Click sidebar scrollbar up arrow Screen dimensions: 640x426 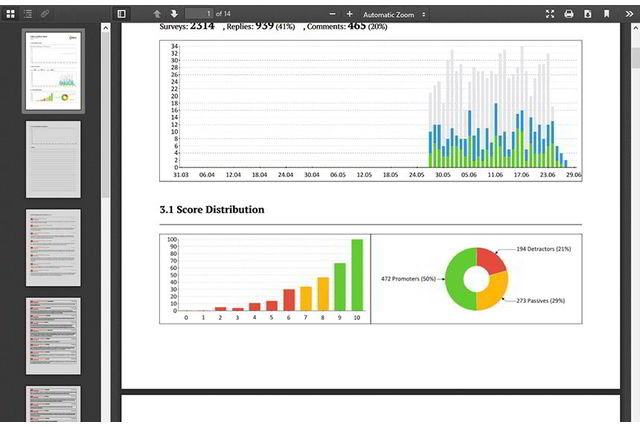tap(106, 28)
